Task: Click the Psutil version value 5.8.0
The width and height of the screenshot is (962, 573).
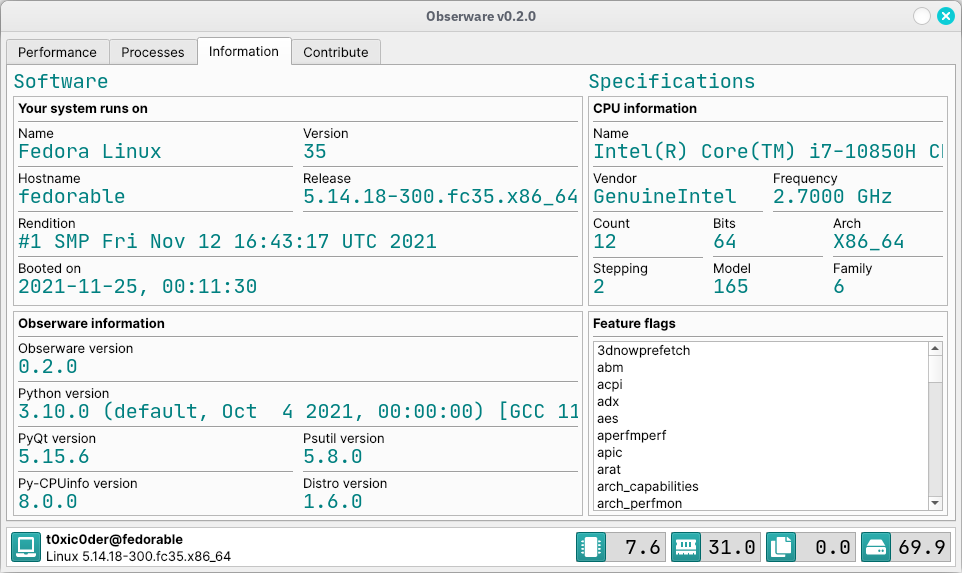Action: pyautogui.click(x=333, y=456)
